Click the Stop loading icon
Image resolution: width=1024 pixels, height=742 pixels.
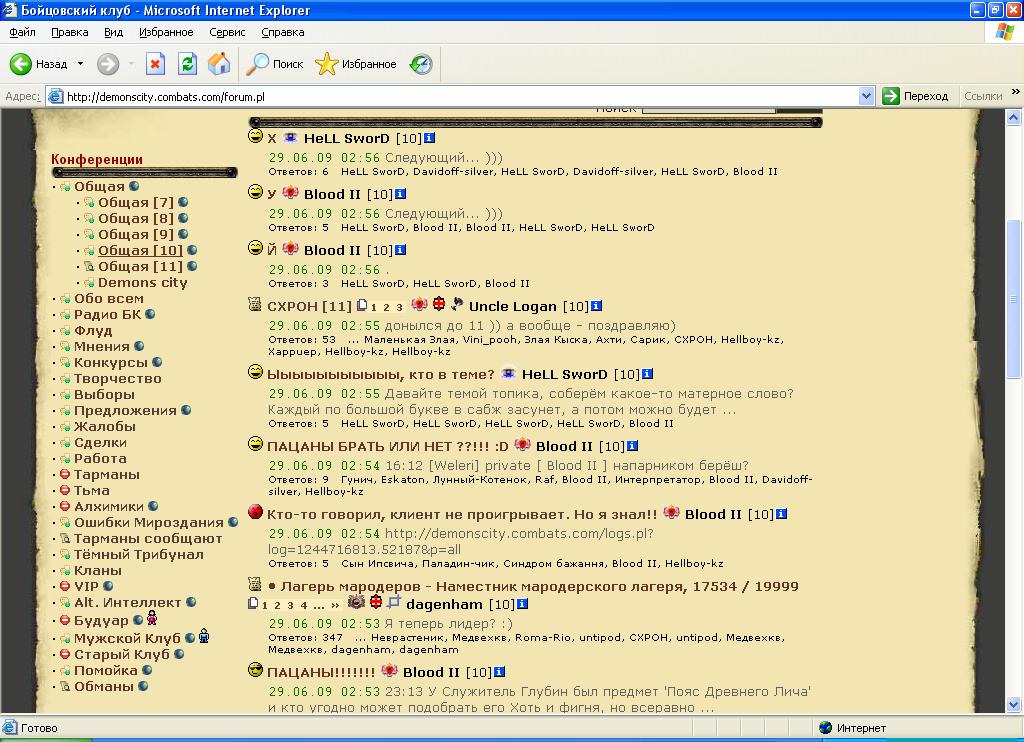coord(155,64)
